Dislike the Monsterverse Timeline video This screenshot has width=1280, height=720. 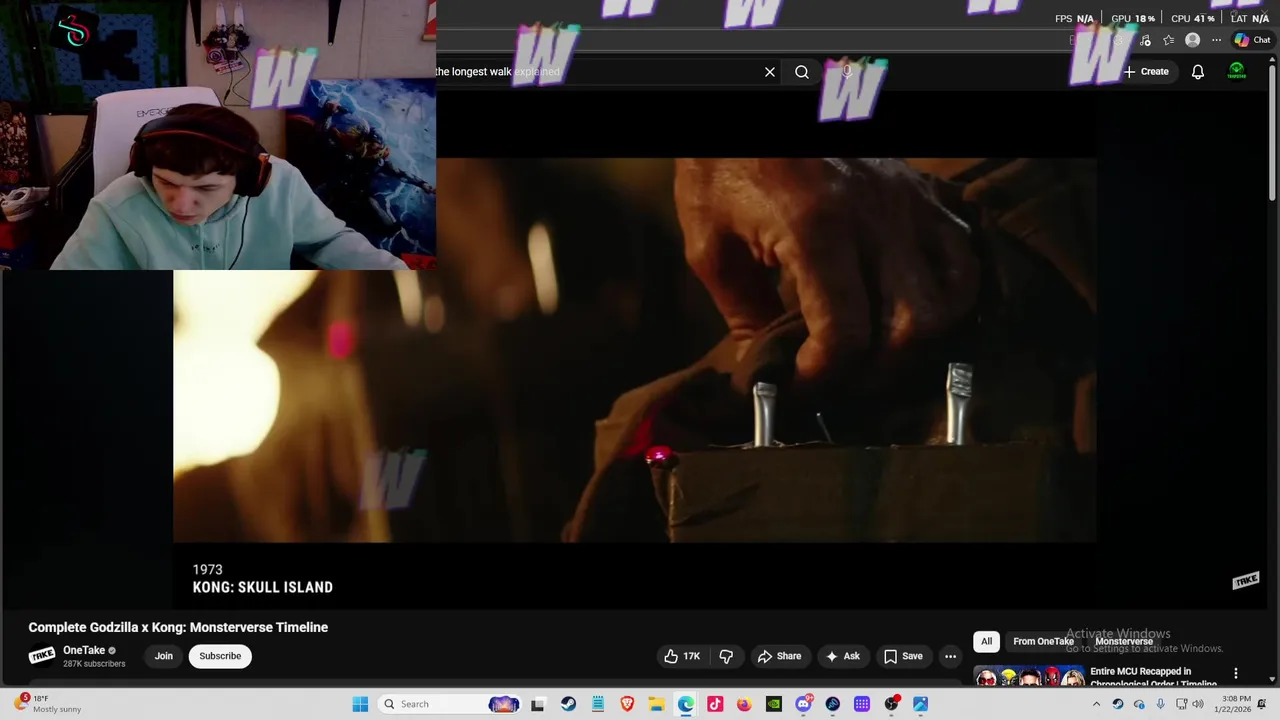726,656
